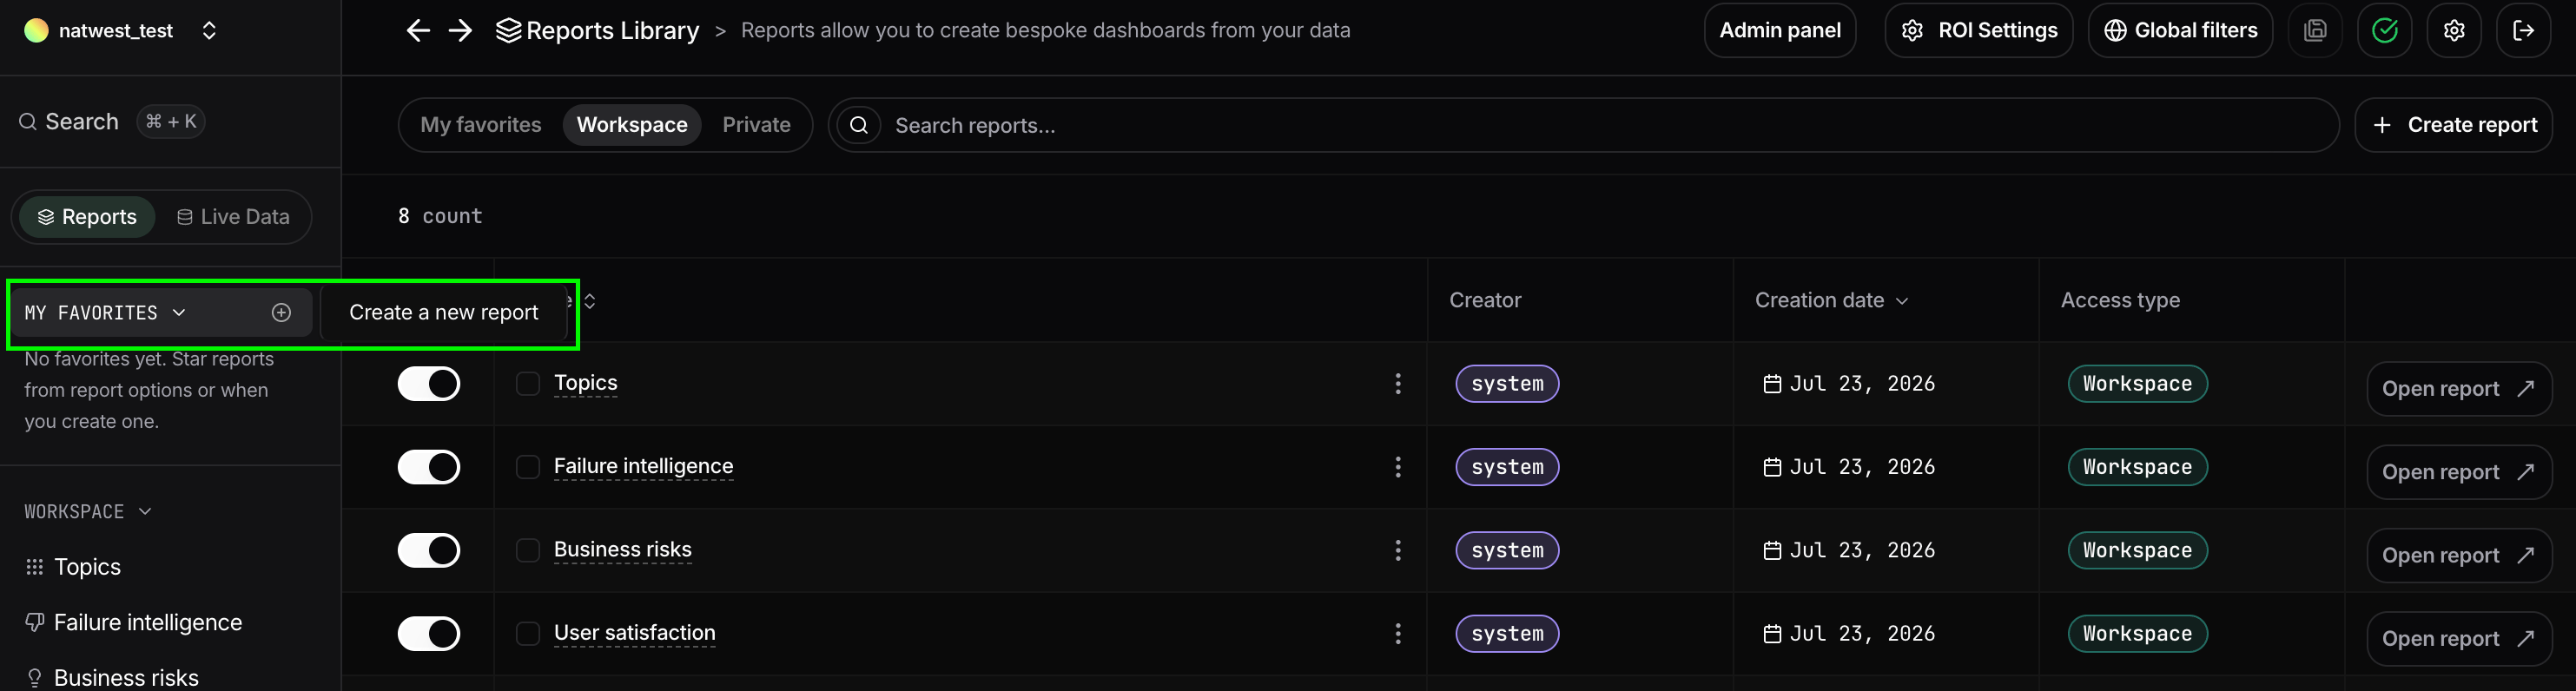Viewport: 2576px width, 691px height.
Task: Click the Jul 23, 2026 date on User satisfaction row
Action: coord(1849,634)
